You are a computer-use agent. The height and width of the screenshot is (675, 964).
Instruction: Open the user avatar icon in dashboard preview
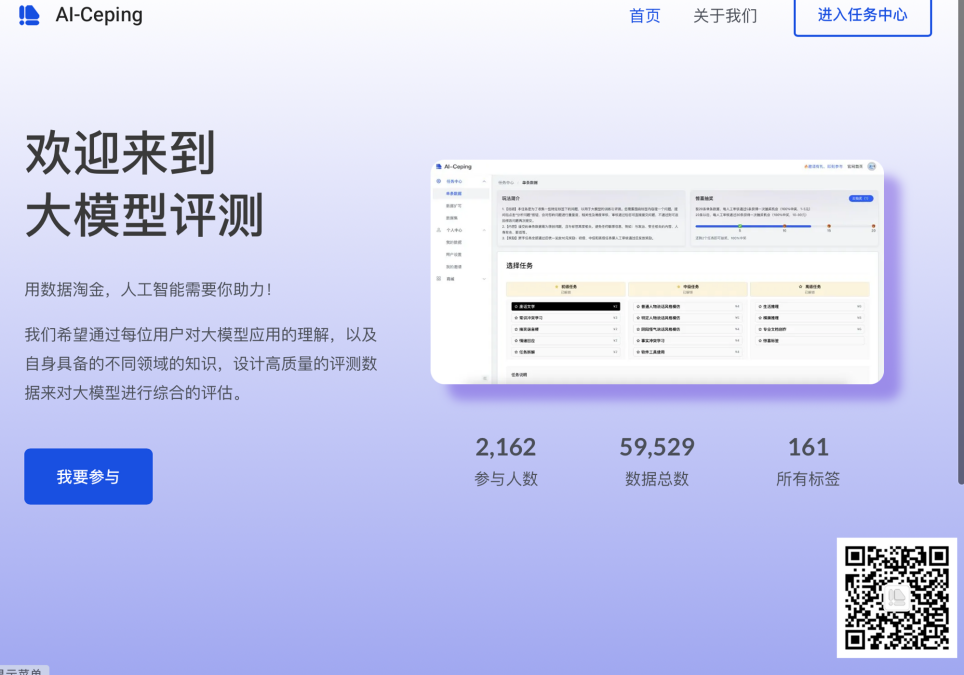872,167
